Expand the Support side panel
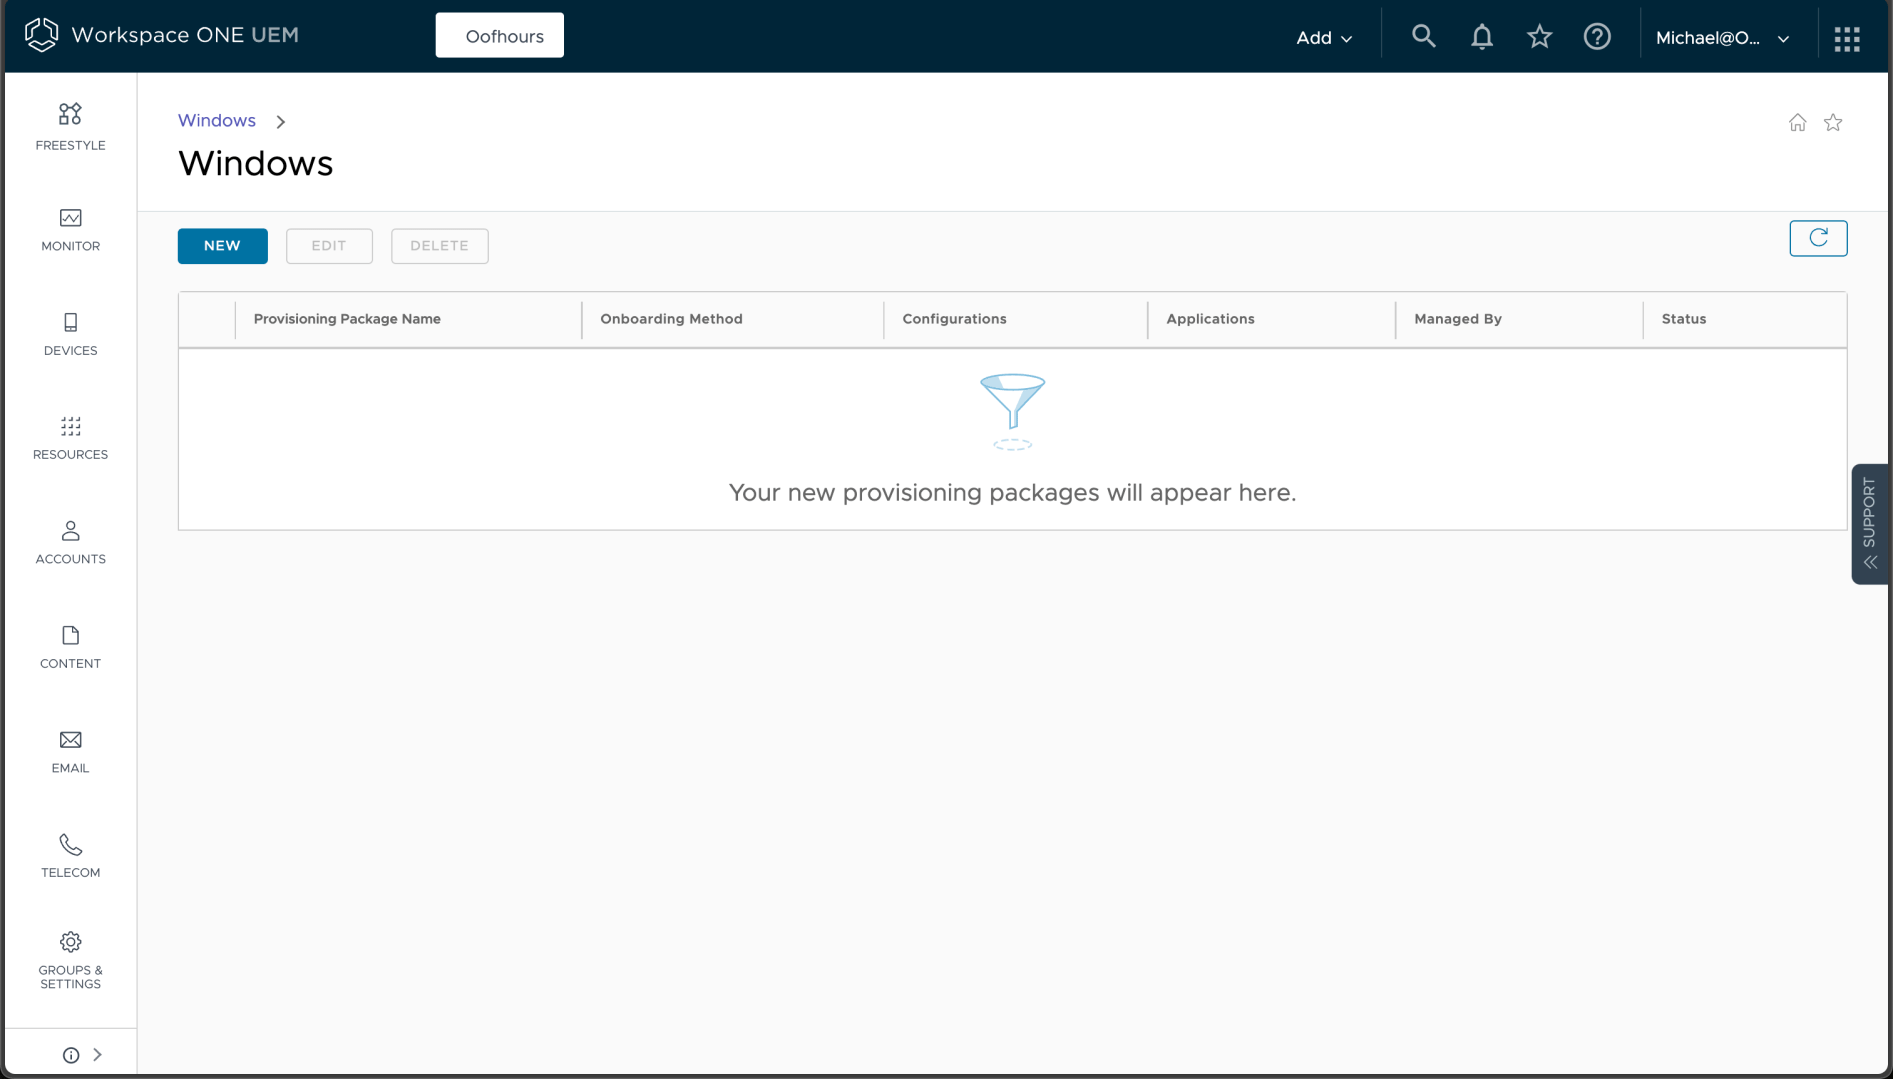Viewport: 1893px width, 1079px height. coord(1869,523)
